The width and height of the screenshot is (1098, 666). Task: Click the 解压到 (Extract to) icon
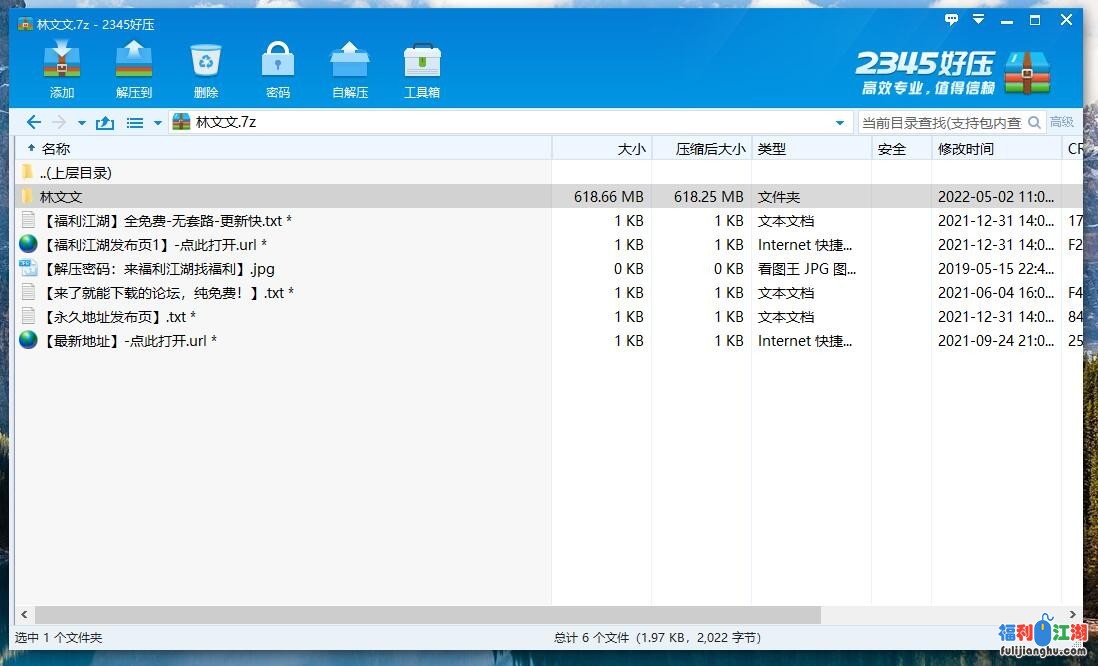[133, 68]
